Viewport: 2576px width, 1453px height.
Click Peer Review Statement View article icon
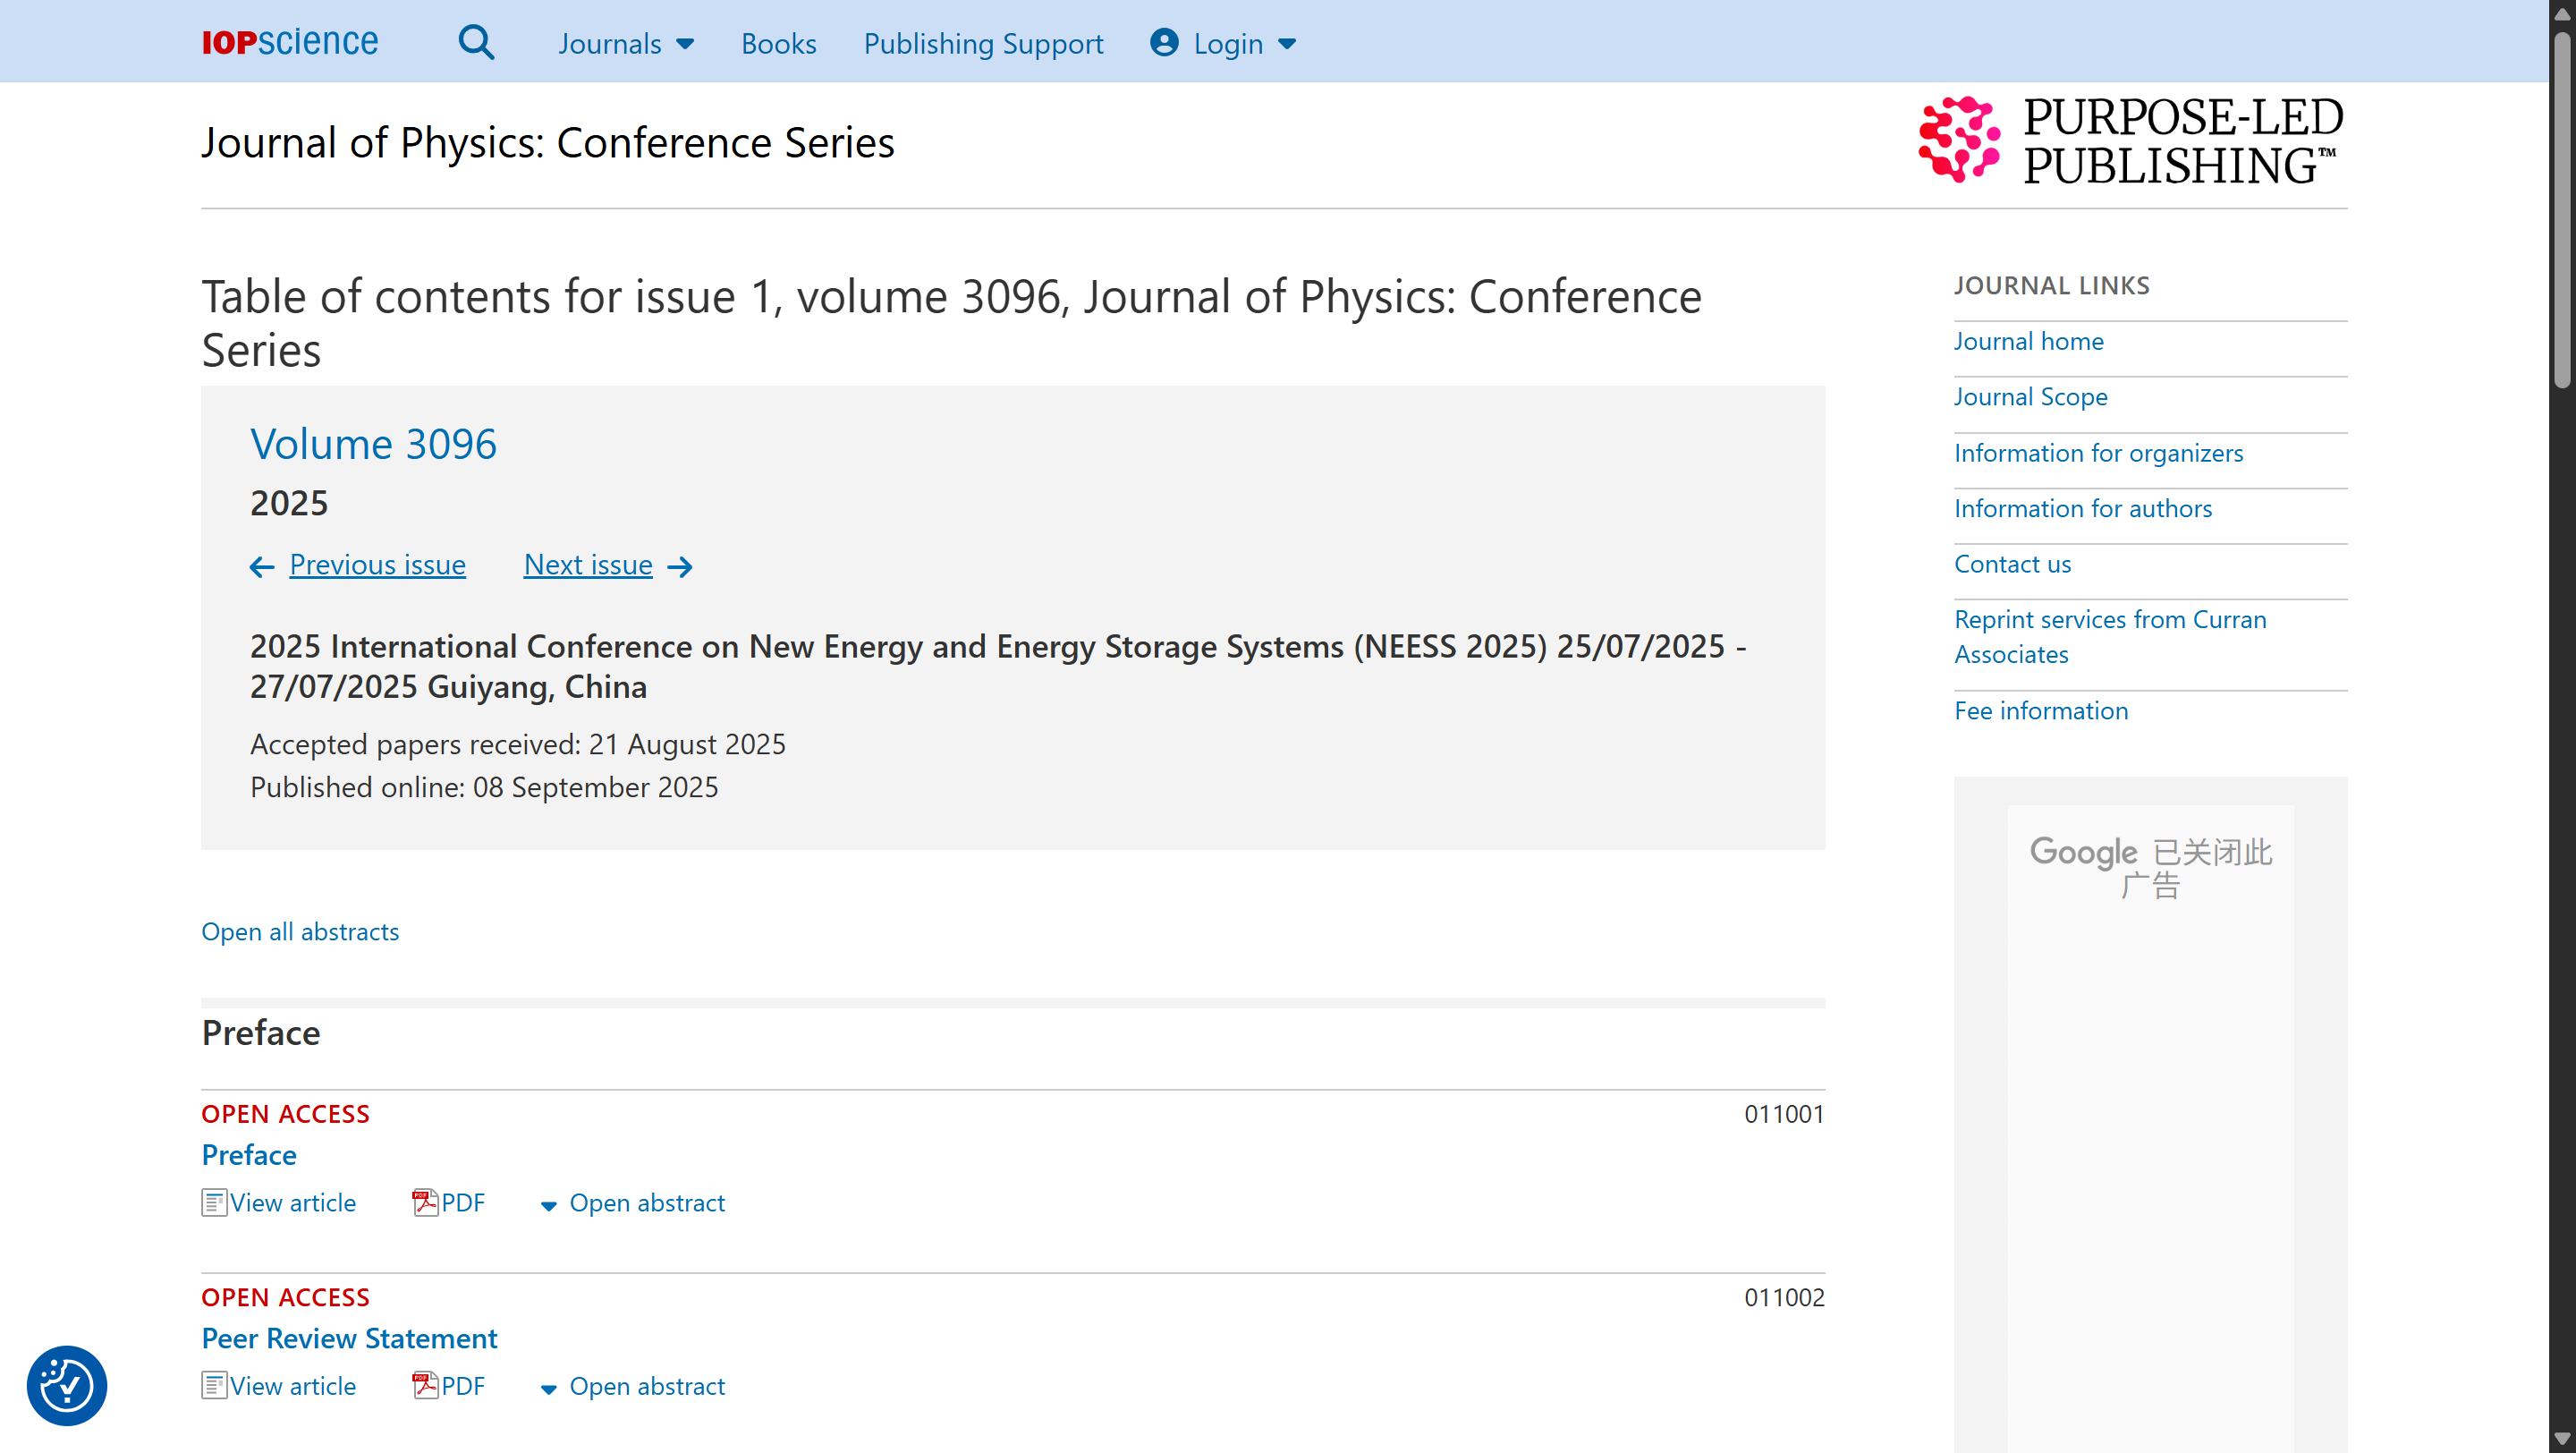[214, 1385]
